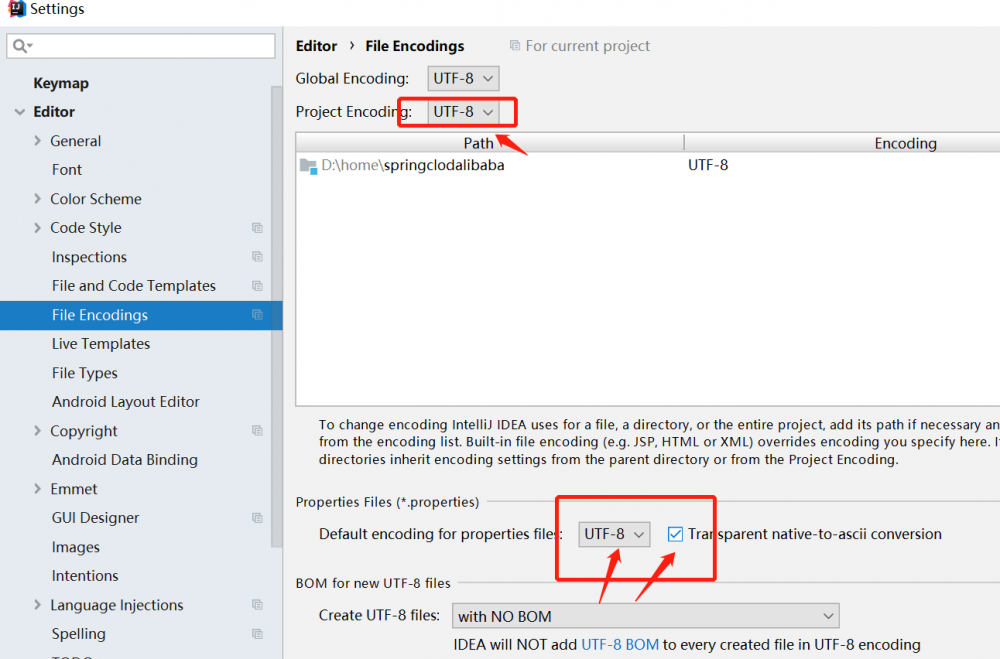
Task: Click the search magnifier icon in settings
Action: [x=20, y=46]
